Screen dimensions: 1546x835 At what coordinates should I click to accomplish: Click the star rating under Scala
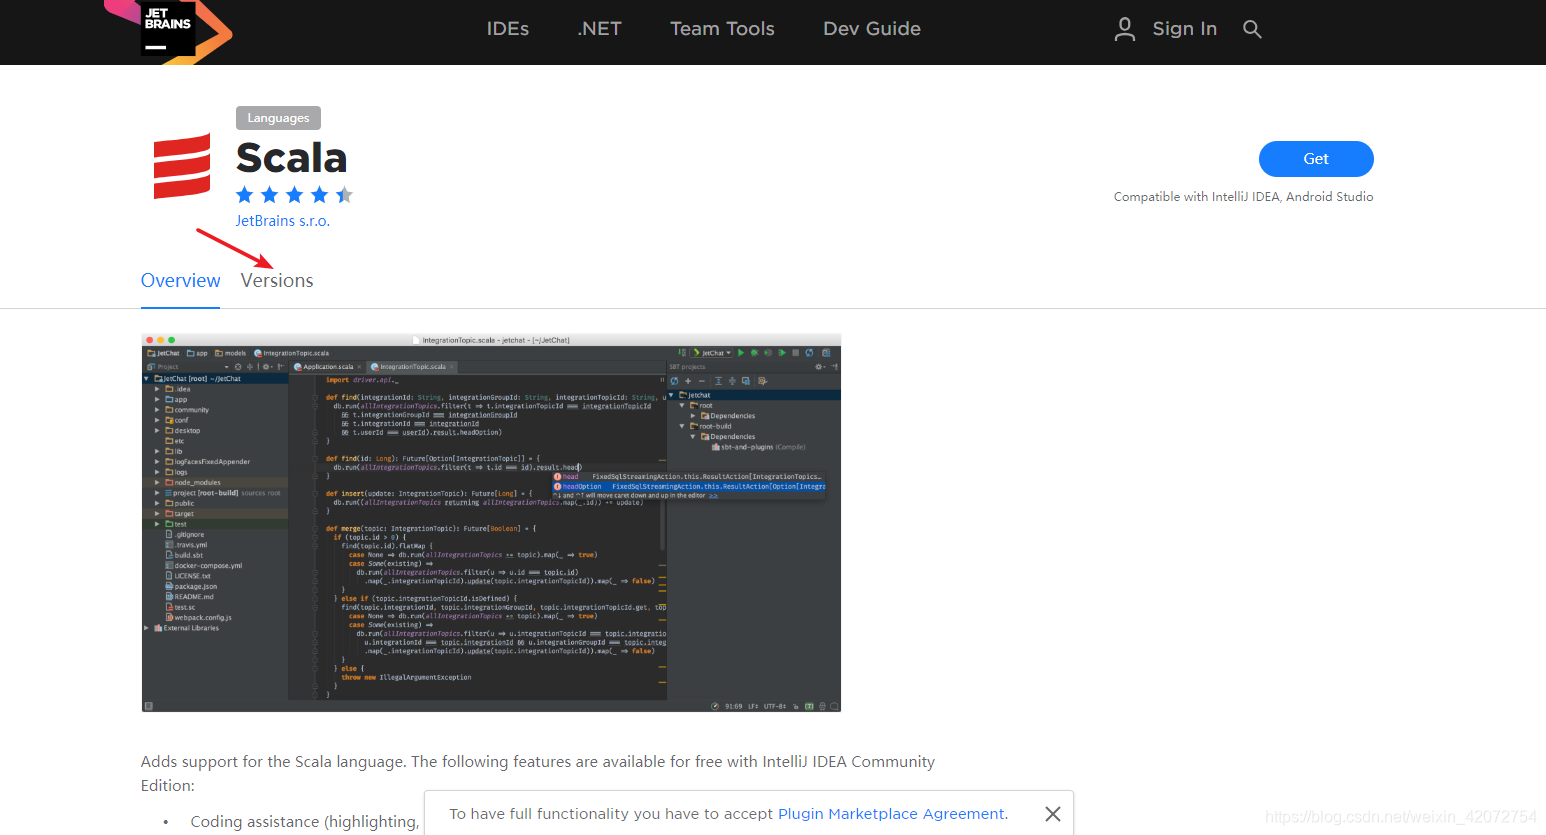pos(294,195)
